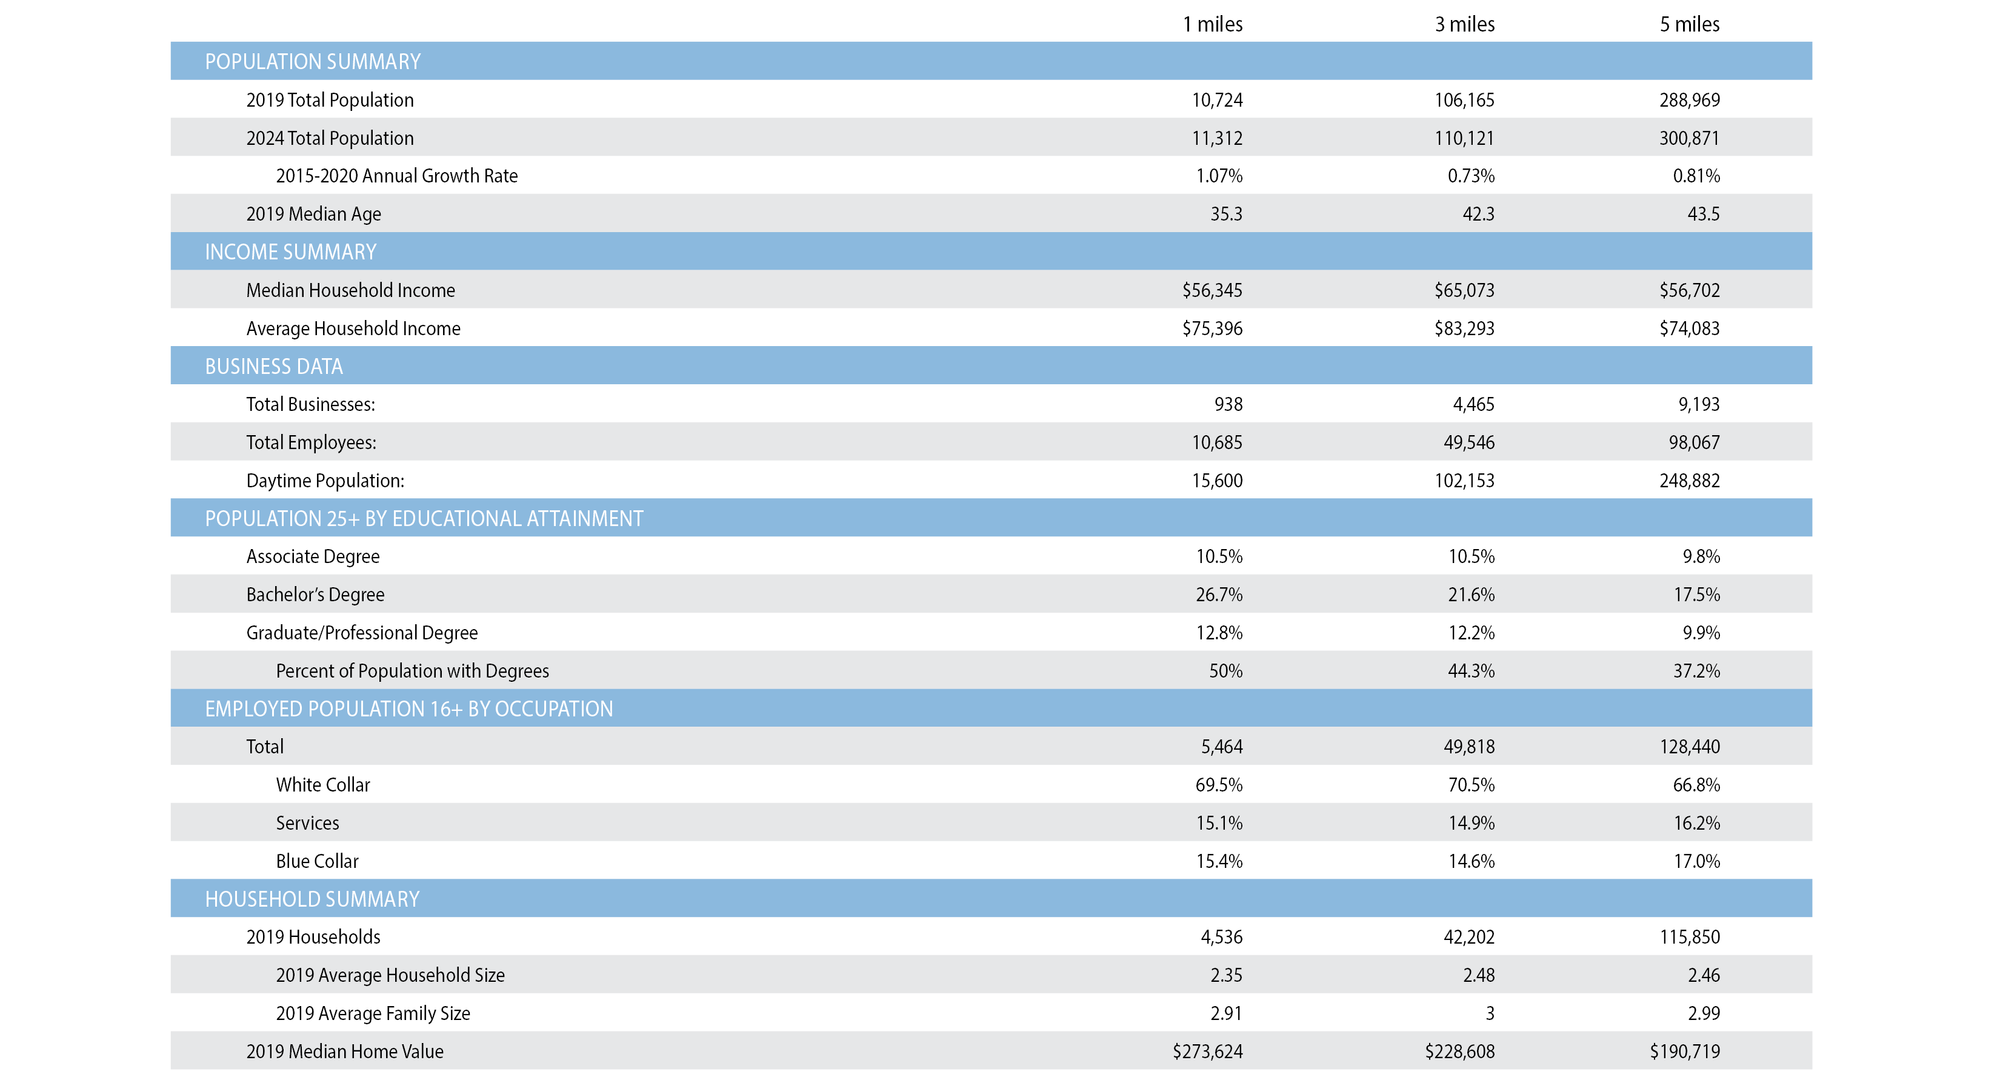This screenshot has height=1080, width=2000.
Task: Click the EMPLOYED POPULATION 16+ BY OCCUPATION header
Action: click(408, 709)
